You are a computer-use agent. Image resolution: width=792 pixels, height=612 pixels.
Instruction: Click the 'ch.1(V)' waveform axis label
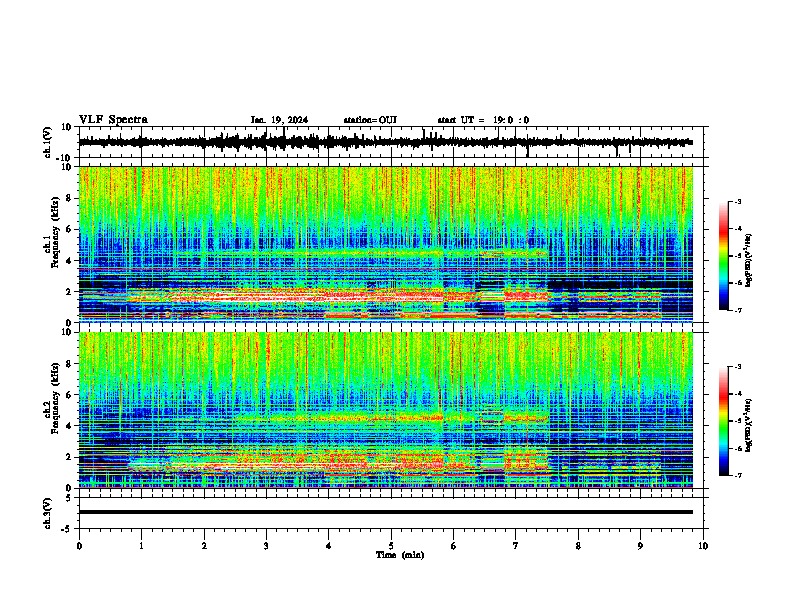click(x=48, y=142)
